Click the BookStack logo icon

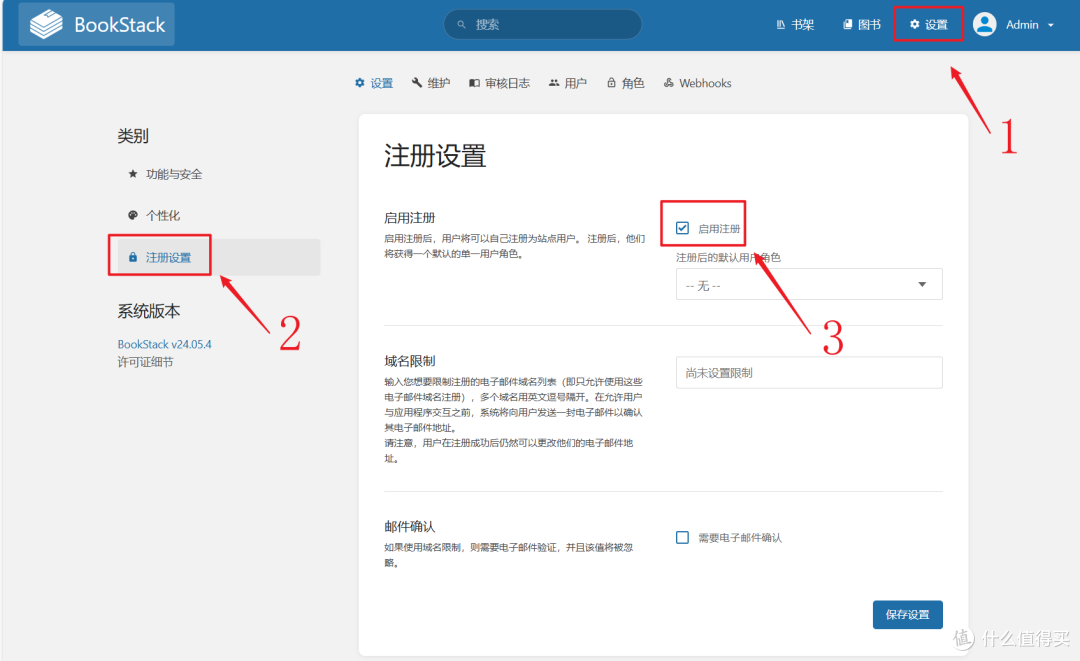[46, 24]
